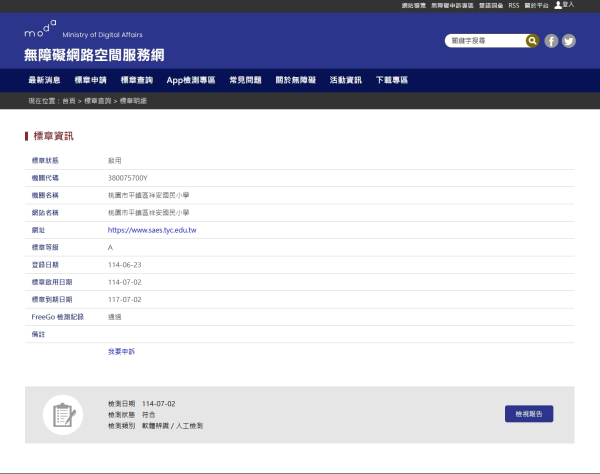Viewport: 600px width, 474px height.
Task: Click the expiry date 117-07-02
Action: (124, 300)
